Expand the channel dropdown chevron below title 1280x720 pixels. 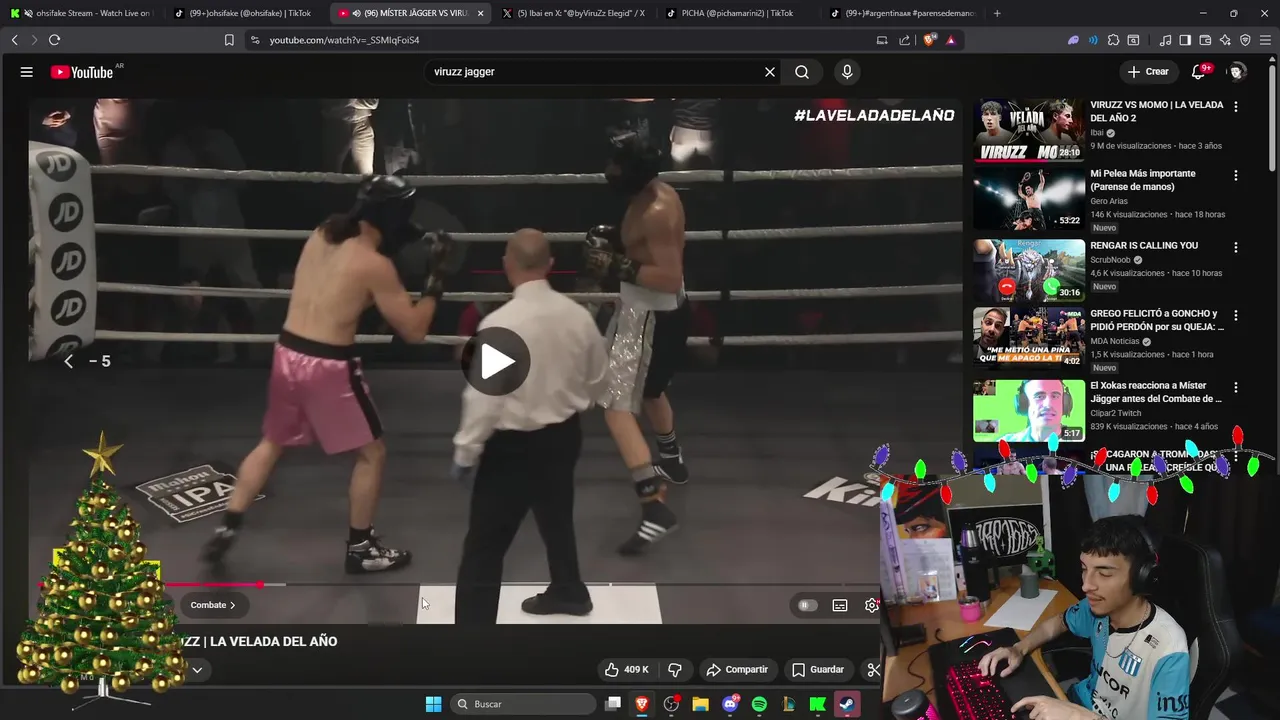click(197, 670)
